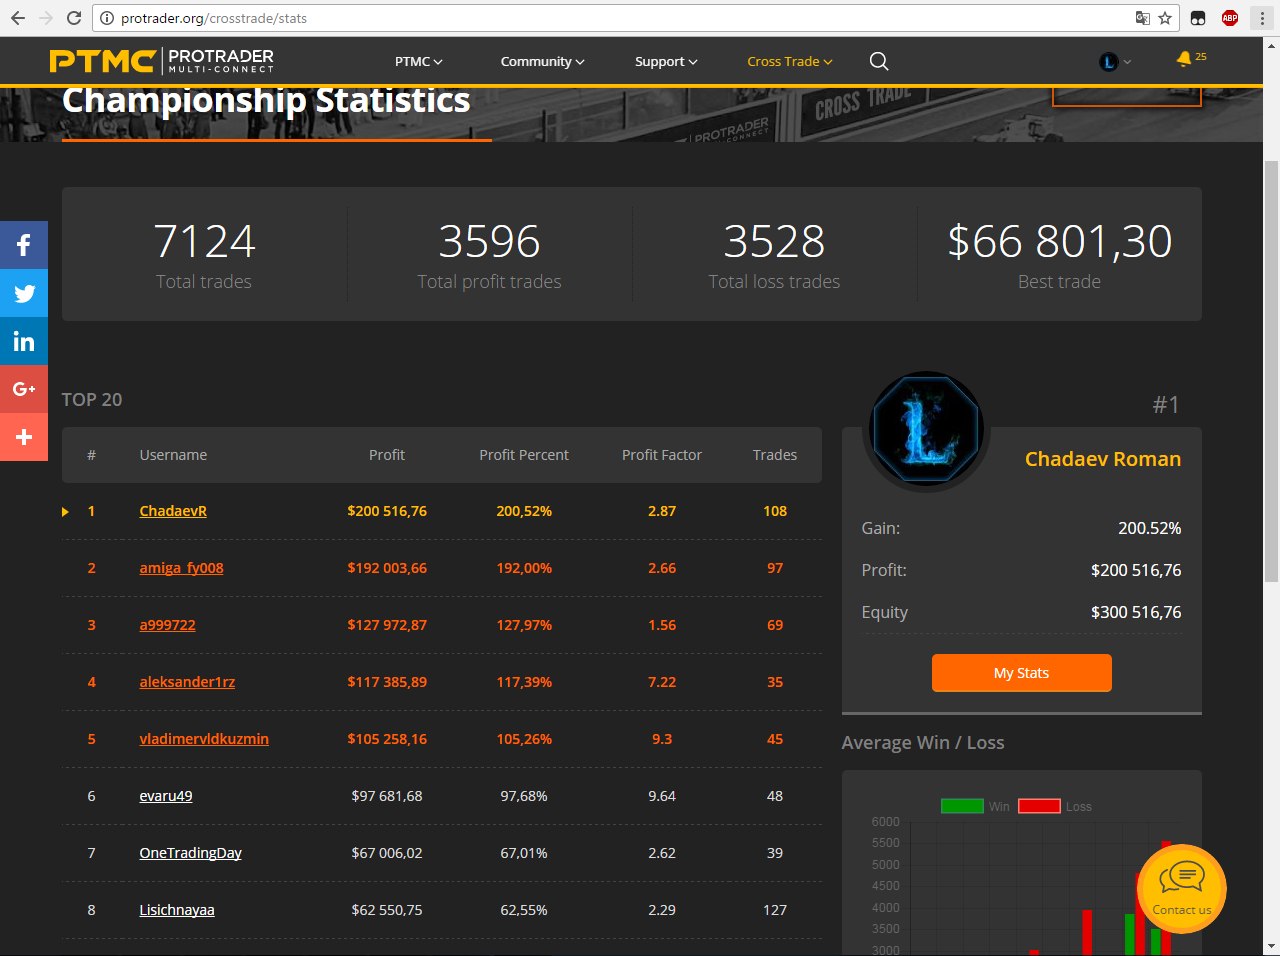Viewport: 1280px width, 956px height.
Task: Open OneTradingDay profile link
Action: coord(190,853)
